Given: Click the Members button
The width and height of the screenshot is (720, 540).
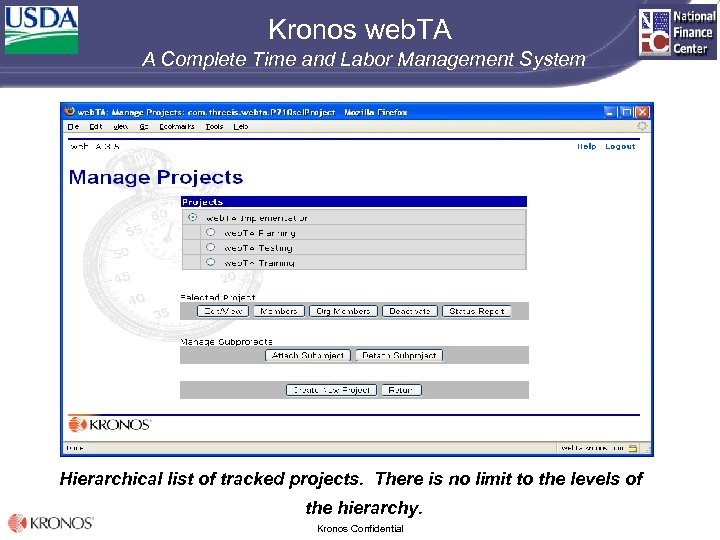Looking at the screenshot, I should pos(279,311).
